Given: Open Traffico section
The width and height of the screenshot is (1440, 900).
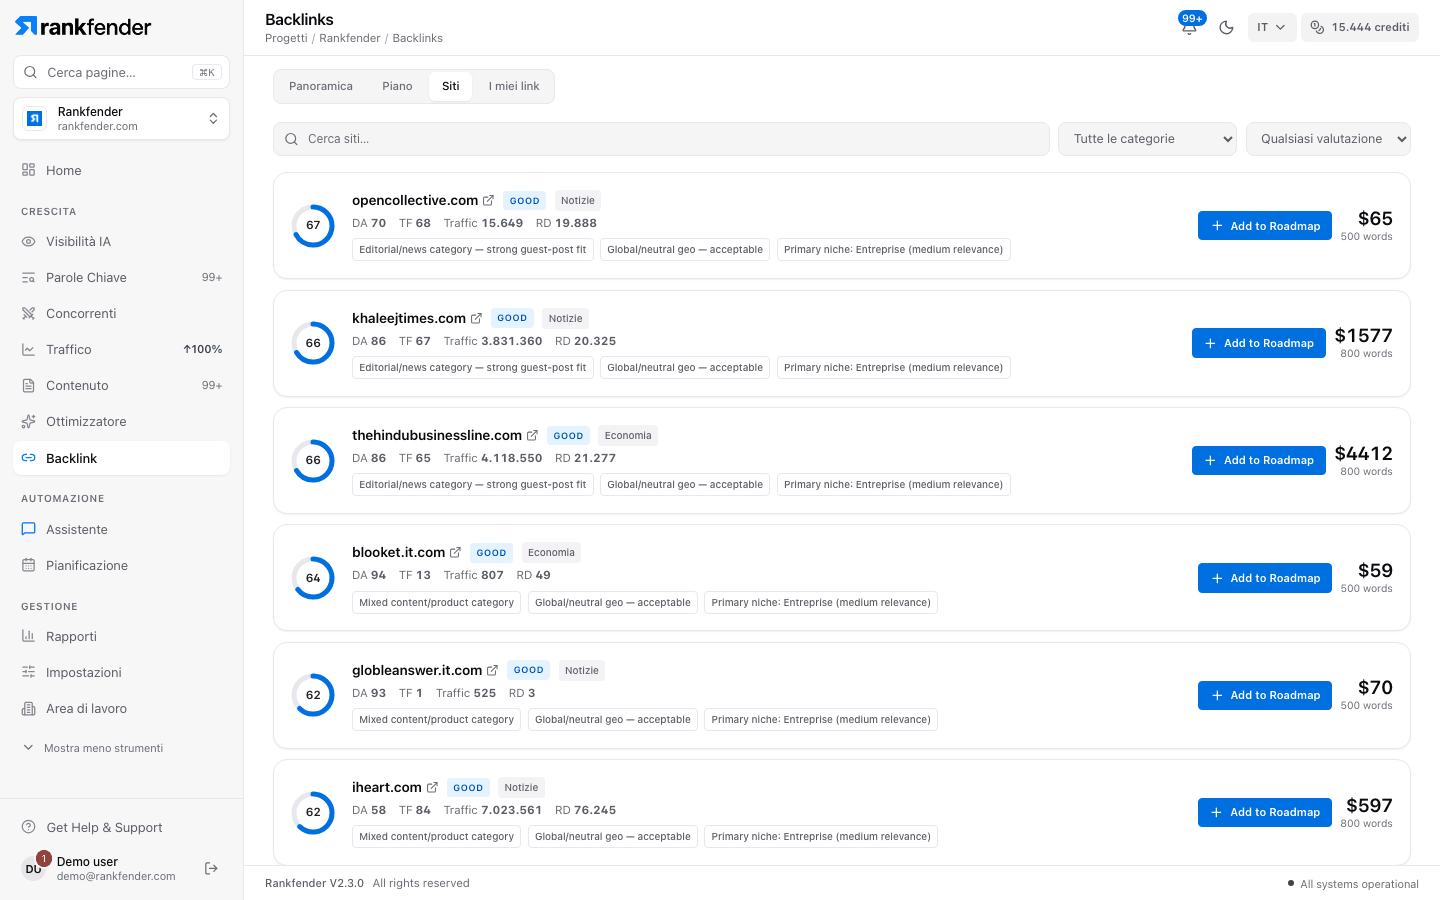Looking at the screenshot, I should pos(121,349).
